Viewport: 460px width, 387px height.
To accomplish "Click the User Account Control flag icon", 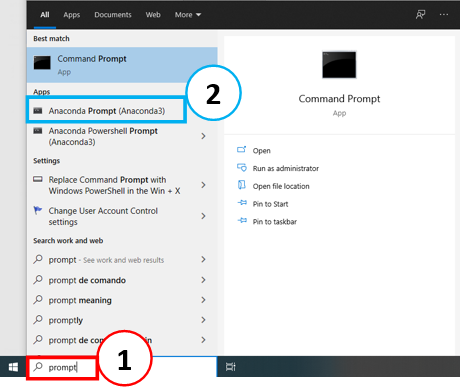I will 38,210.
